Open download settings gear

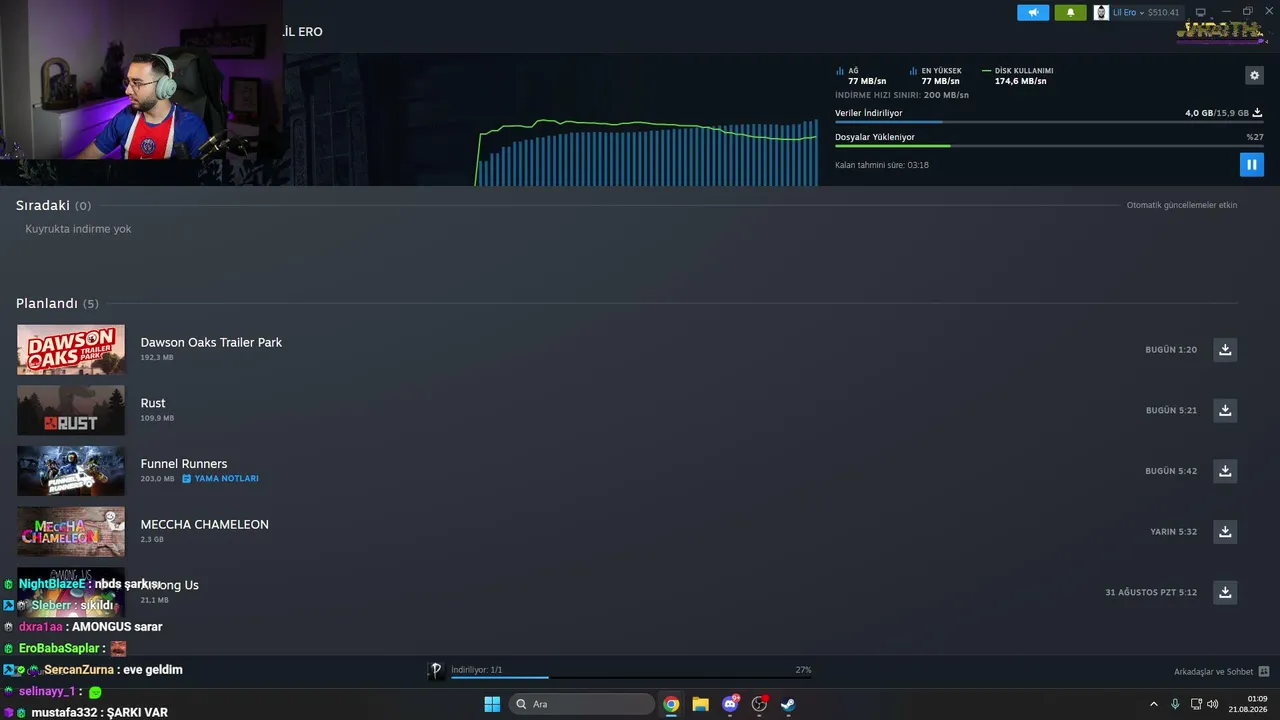pyautogui.click(x=1254, y=75)
